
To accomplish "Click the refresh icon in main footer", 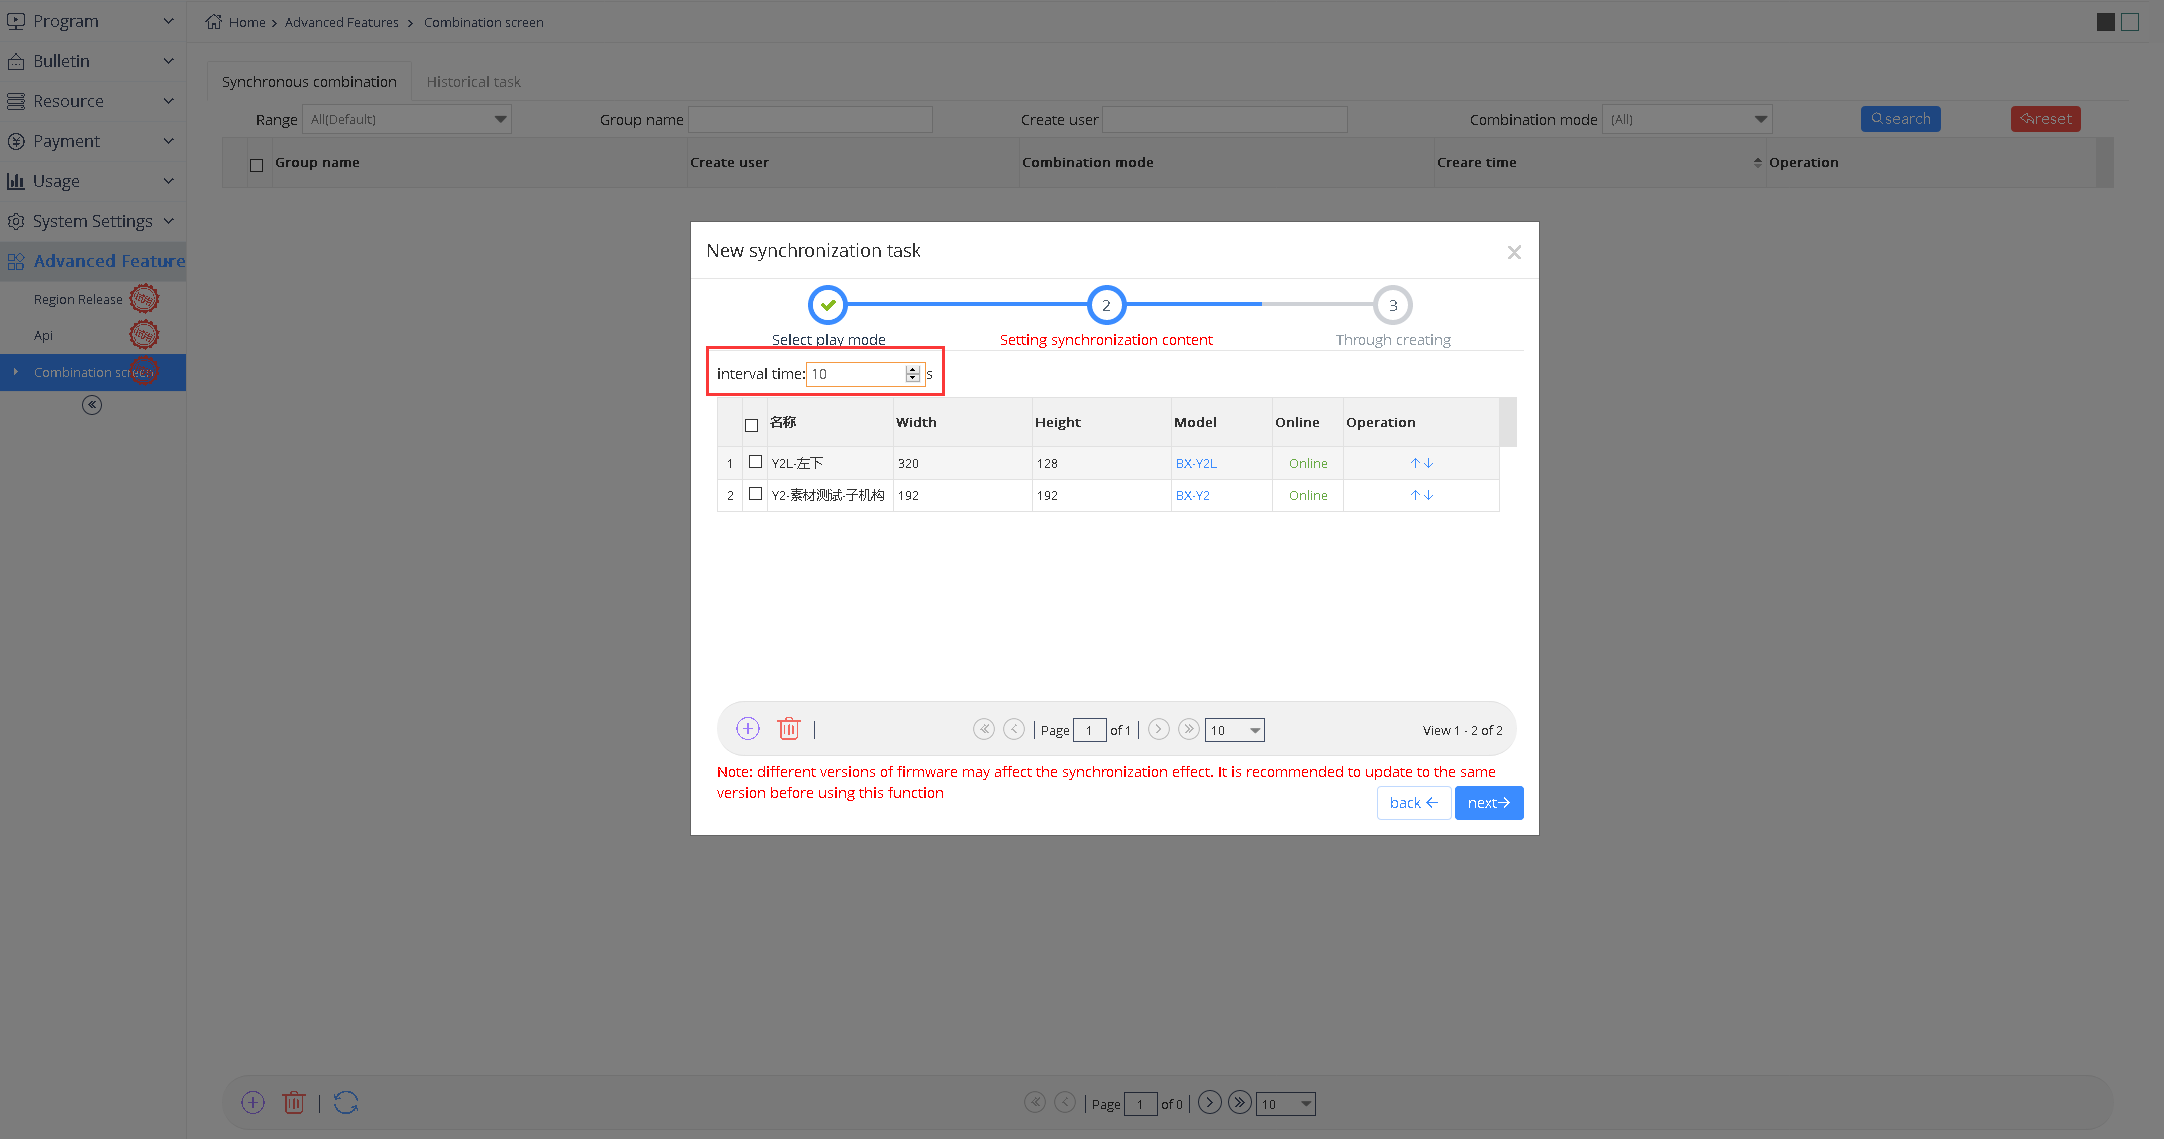I will (346, 1103).
